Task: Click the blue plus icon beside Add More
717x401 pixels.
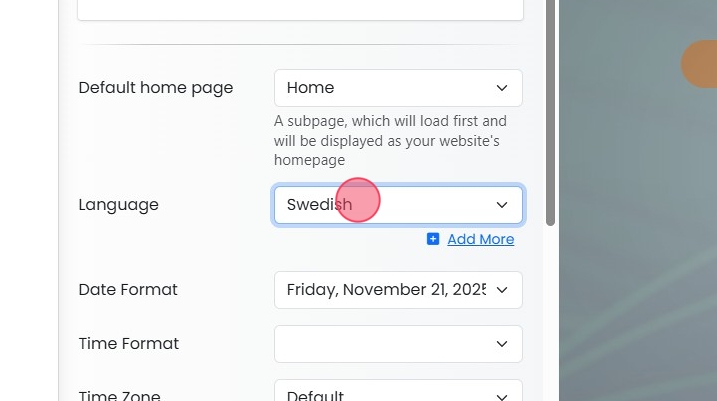Action: point(433,239)
